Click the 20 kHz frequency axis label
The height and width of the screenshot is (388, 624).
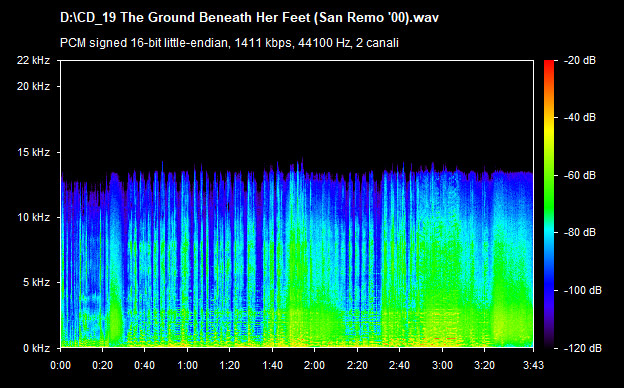(33, 86)
